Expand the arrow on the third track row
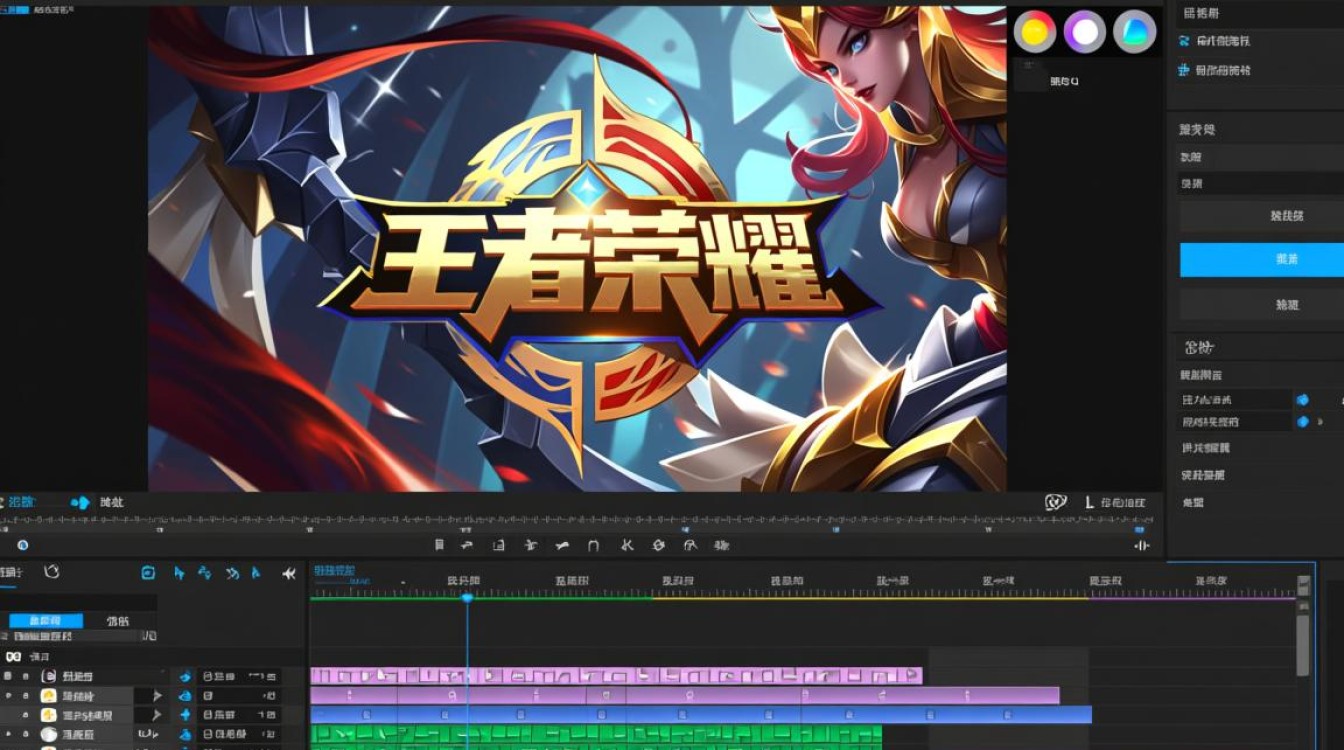Screen dimensions: 1344x750 point(157,715)
